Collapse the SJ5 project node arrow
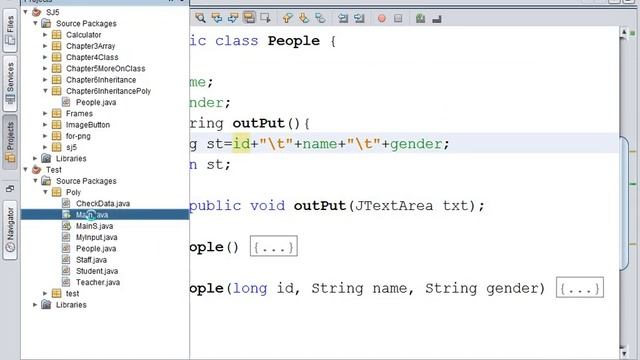The width and height of the screenshot is (640, 360). click(x=26, y=12)
